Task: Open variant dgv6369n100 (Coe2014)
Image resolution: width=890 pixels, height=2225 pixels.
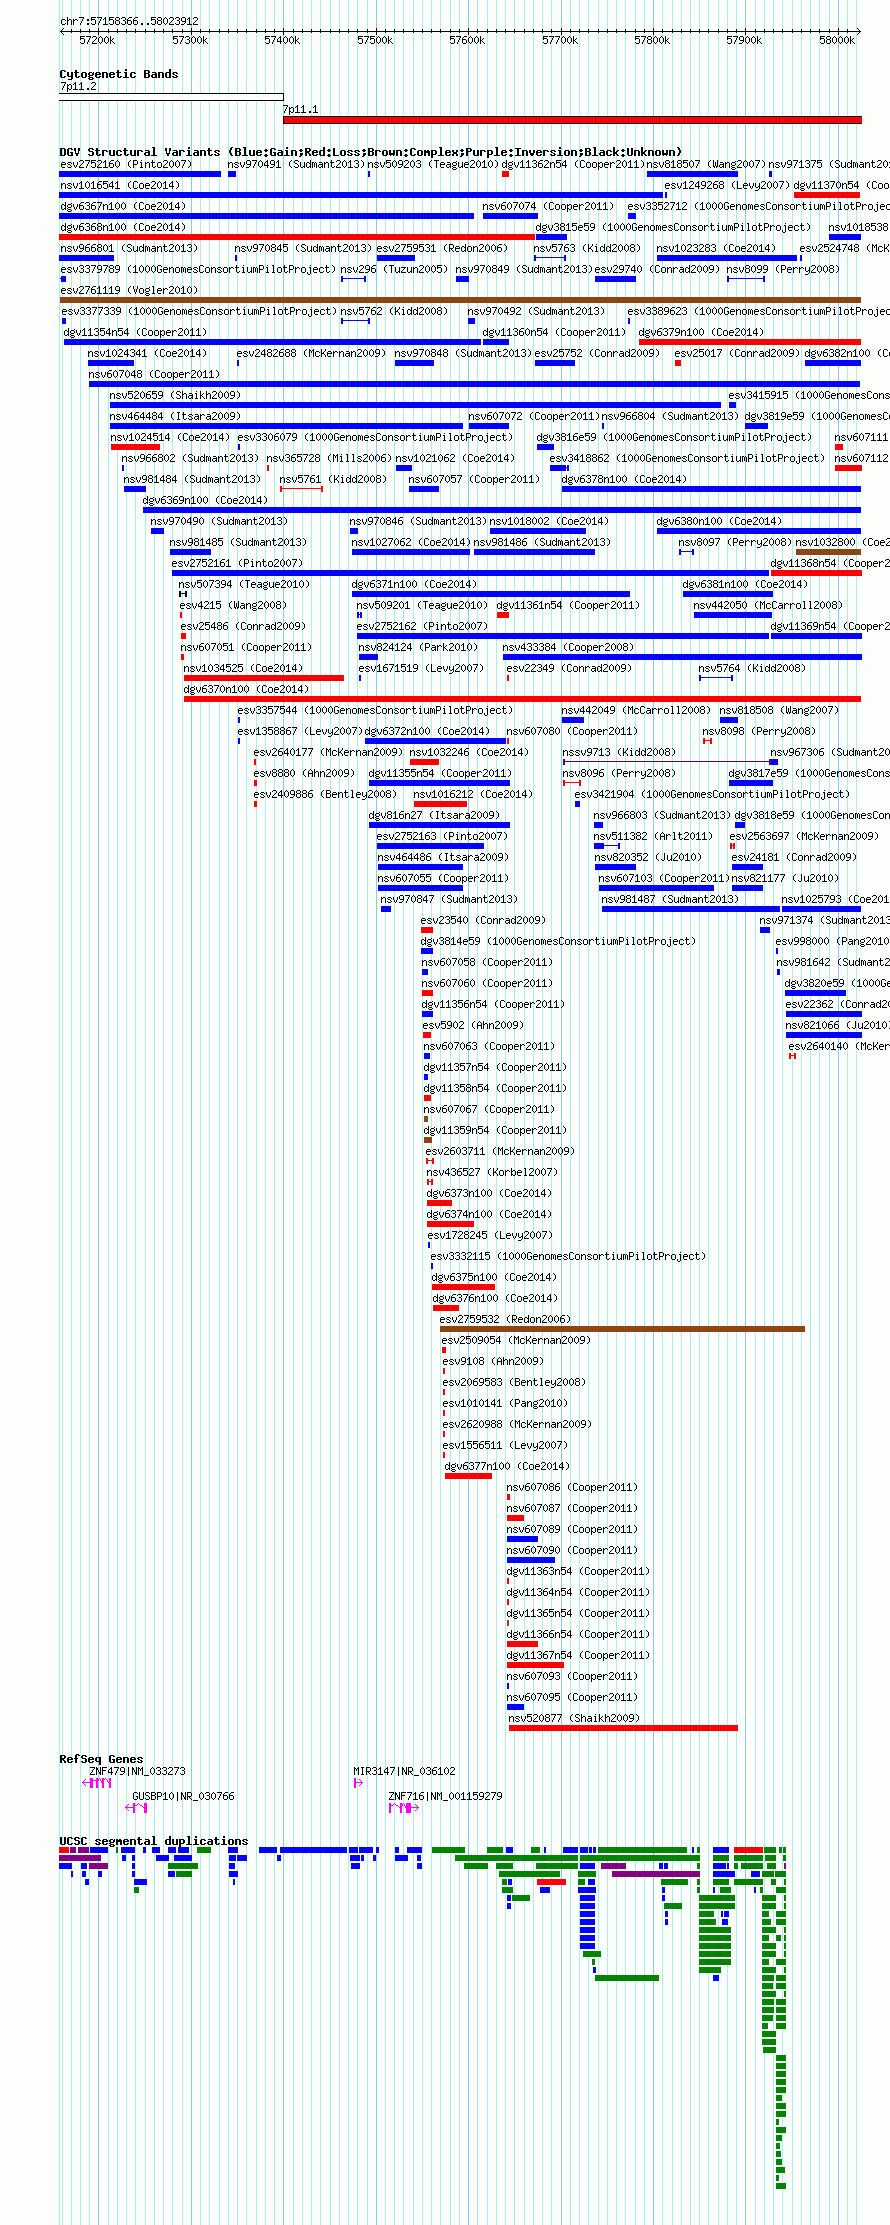Action: click(206, 500)
